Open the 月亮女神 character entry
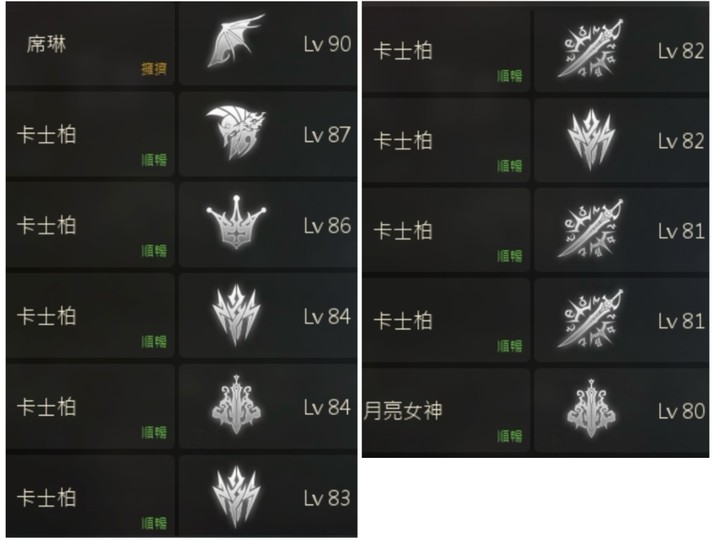The width and height of the screenshot is (719, 540). click(x=446, y=410)
